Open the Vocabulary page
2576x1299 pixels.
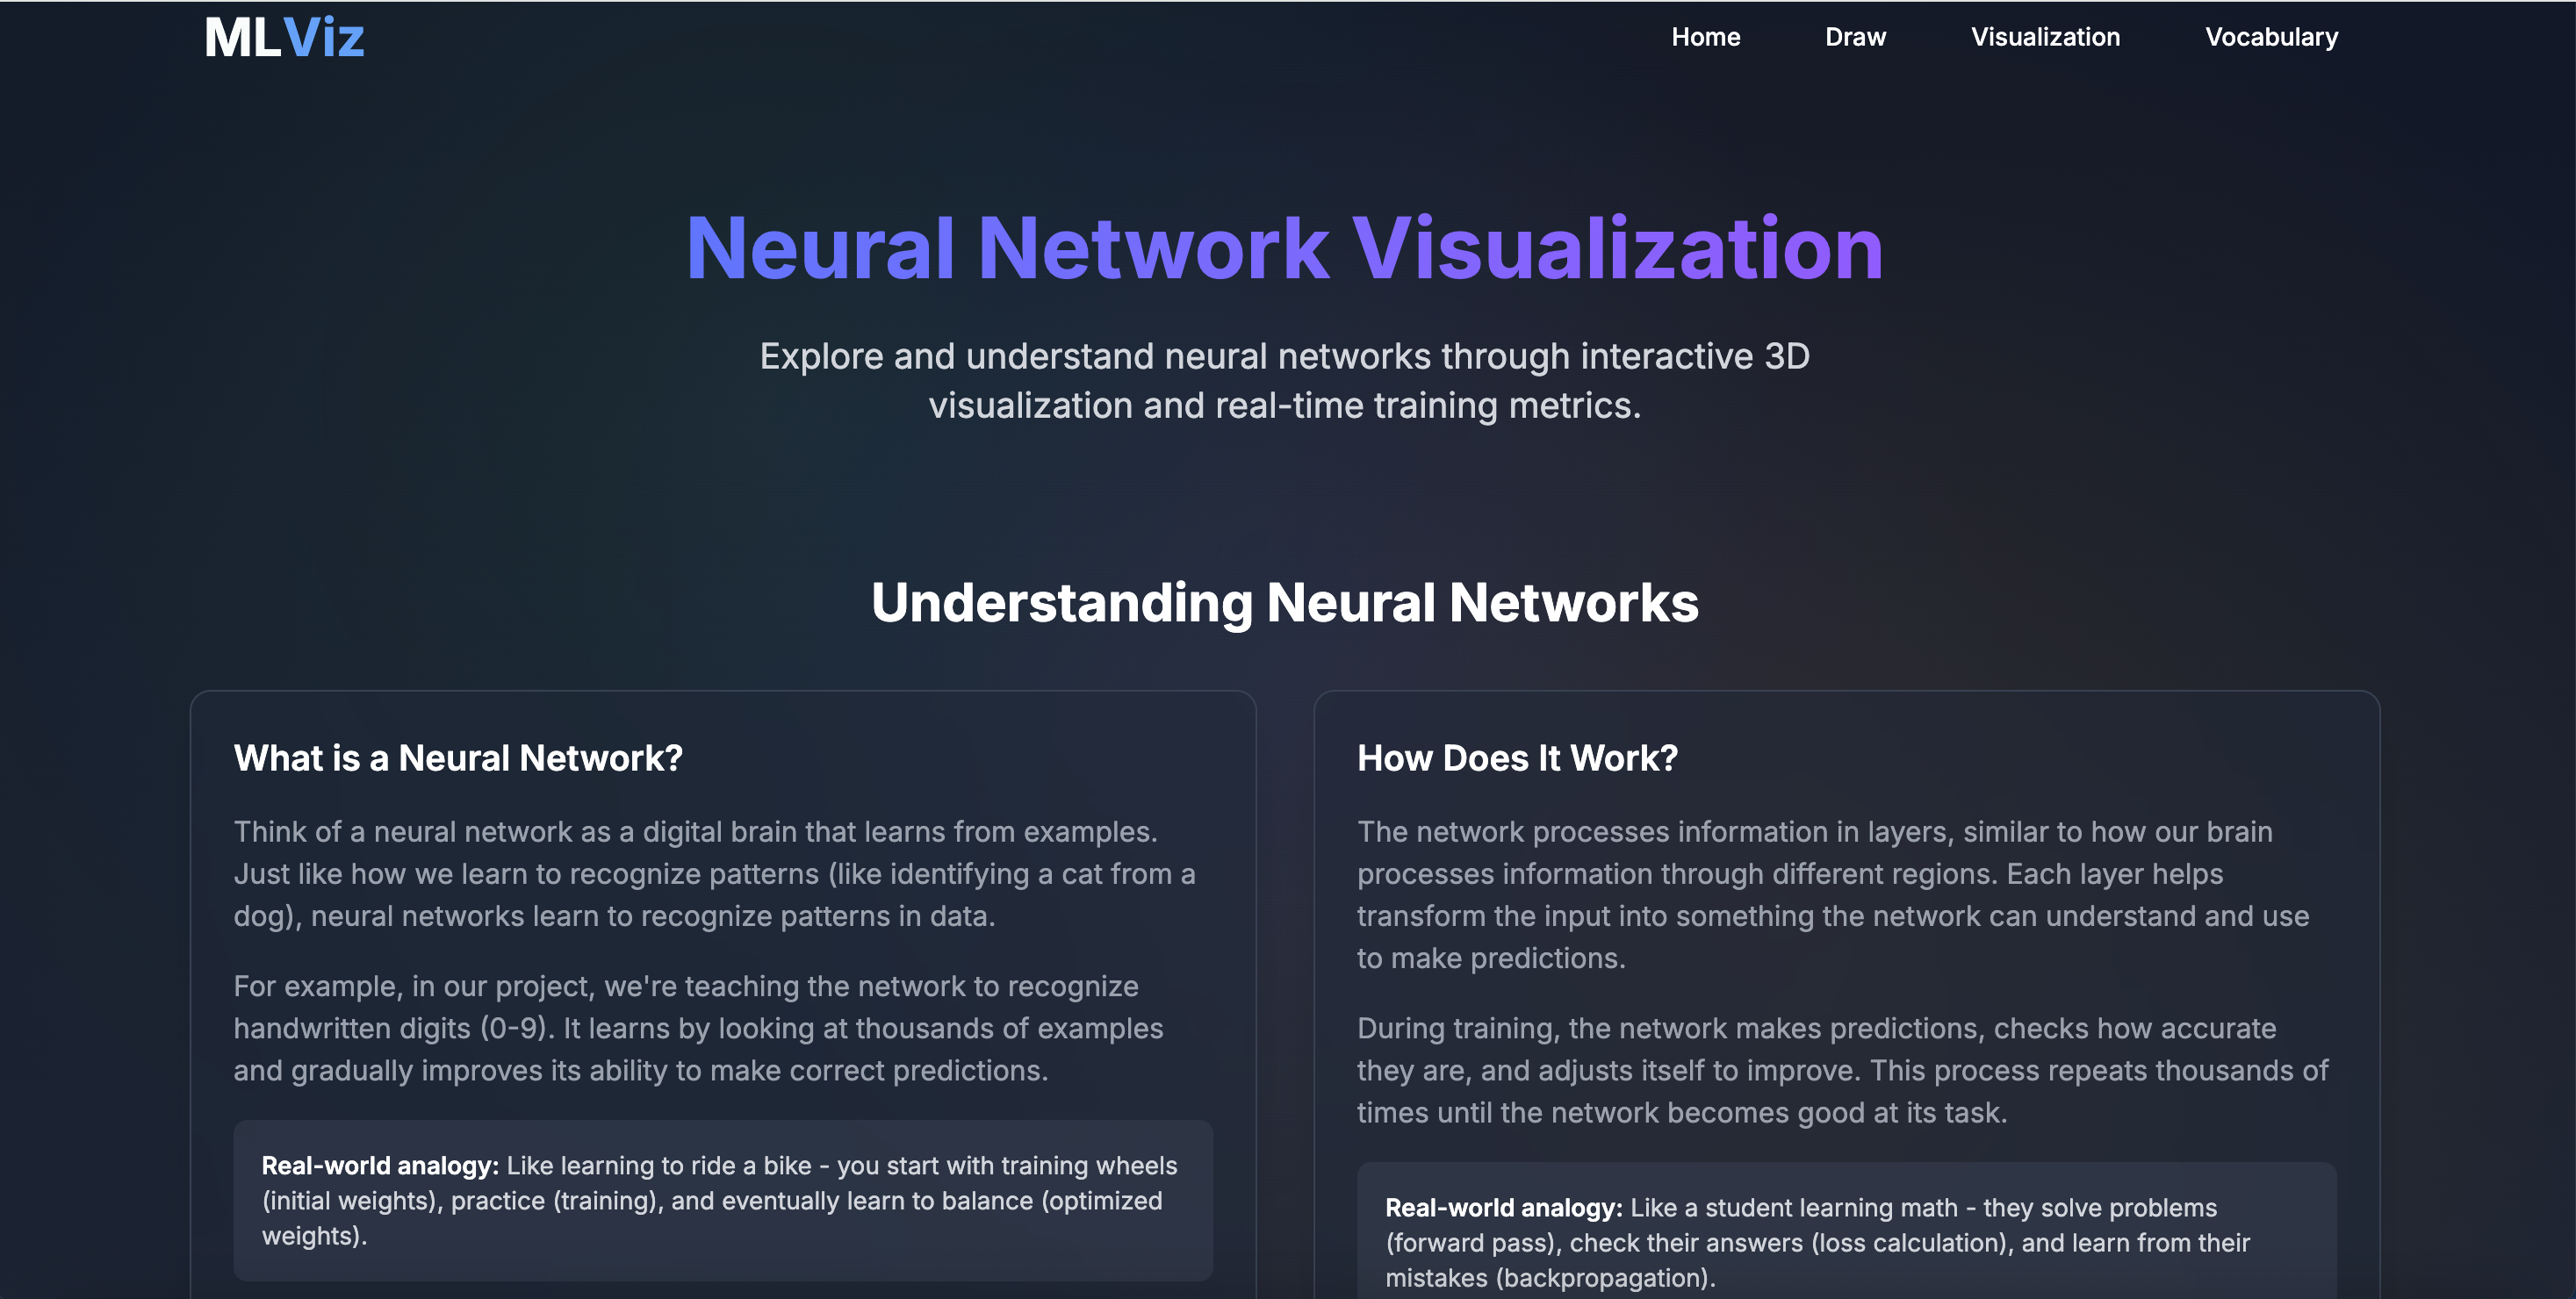pos(2271,37)
